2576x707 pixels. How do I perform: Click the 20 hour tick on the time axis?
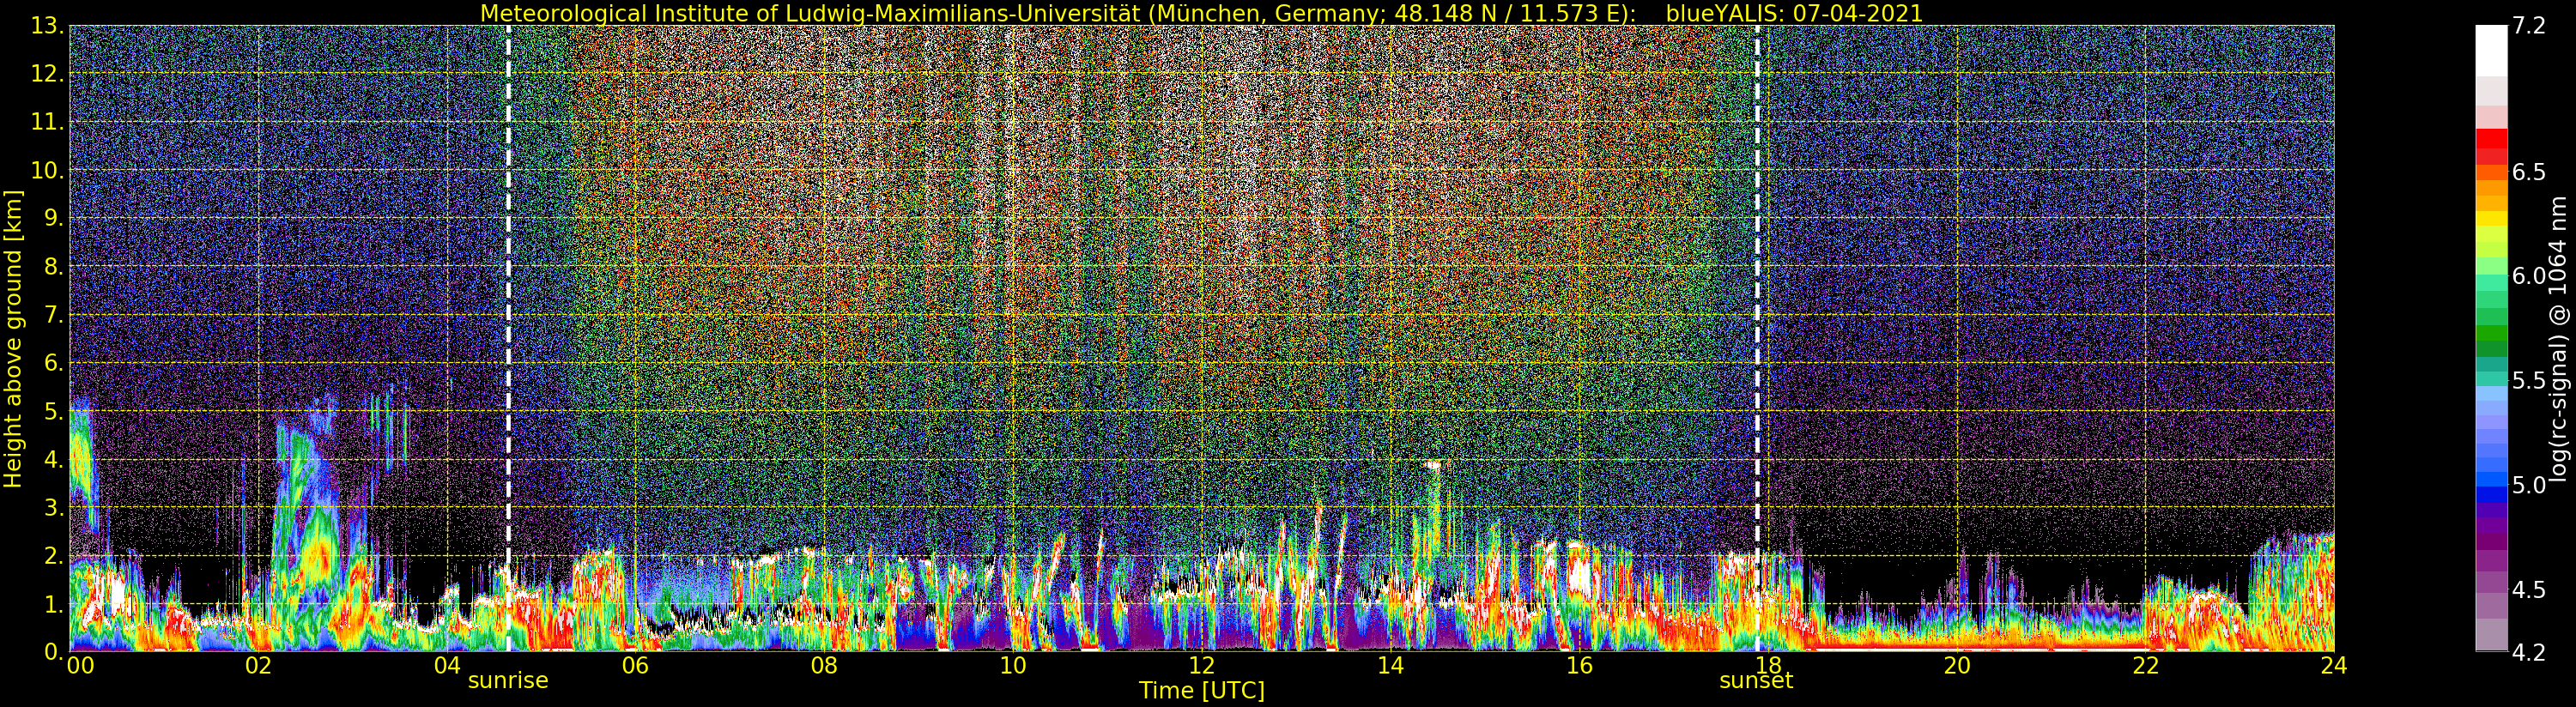pyautogui.click(x=1956, y=666)
